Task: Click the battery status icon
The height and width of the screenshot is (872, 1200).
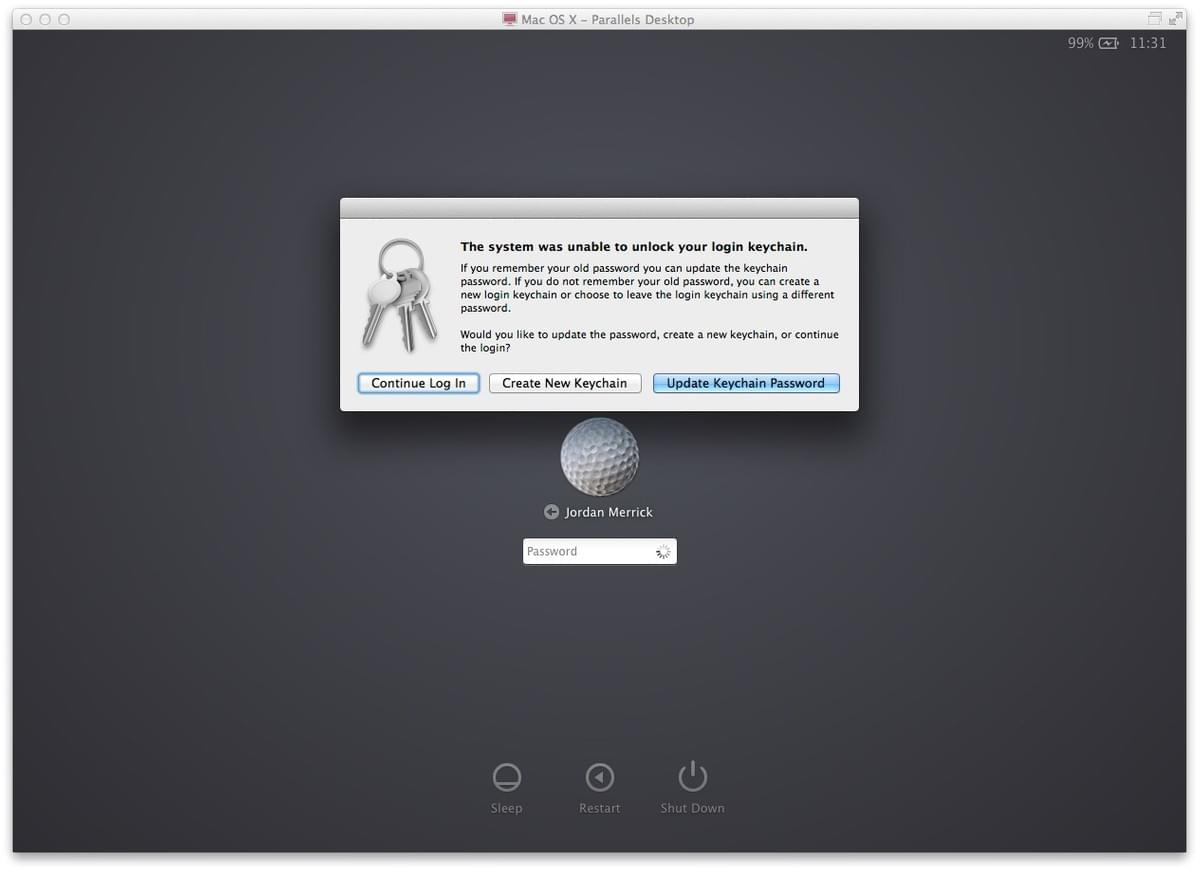Action: 1109,43
